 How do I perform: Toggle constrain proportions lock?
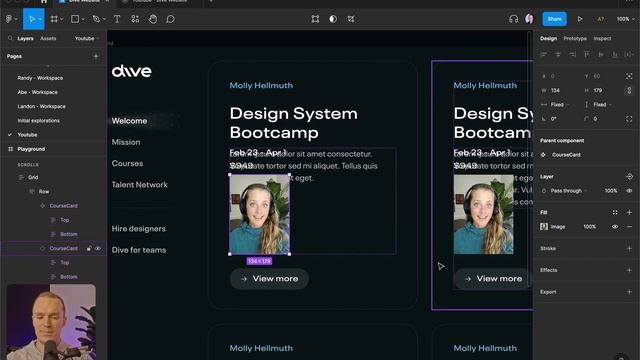[x=629, y=90]
